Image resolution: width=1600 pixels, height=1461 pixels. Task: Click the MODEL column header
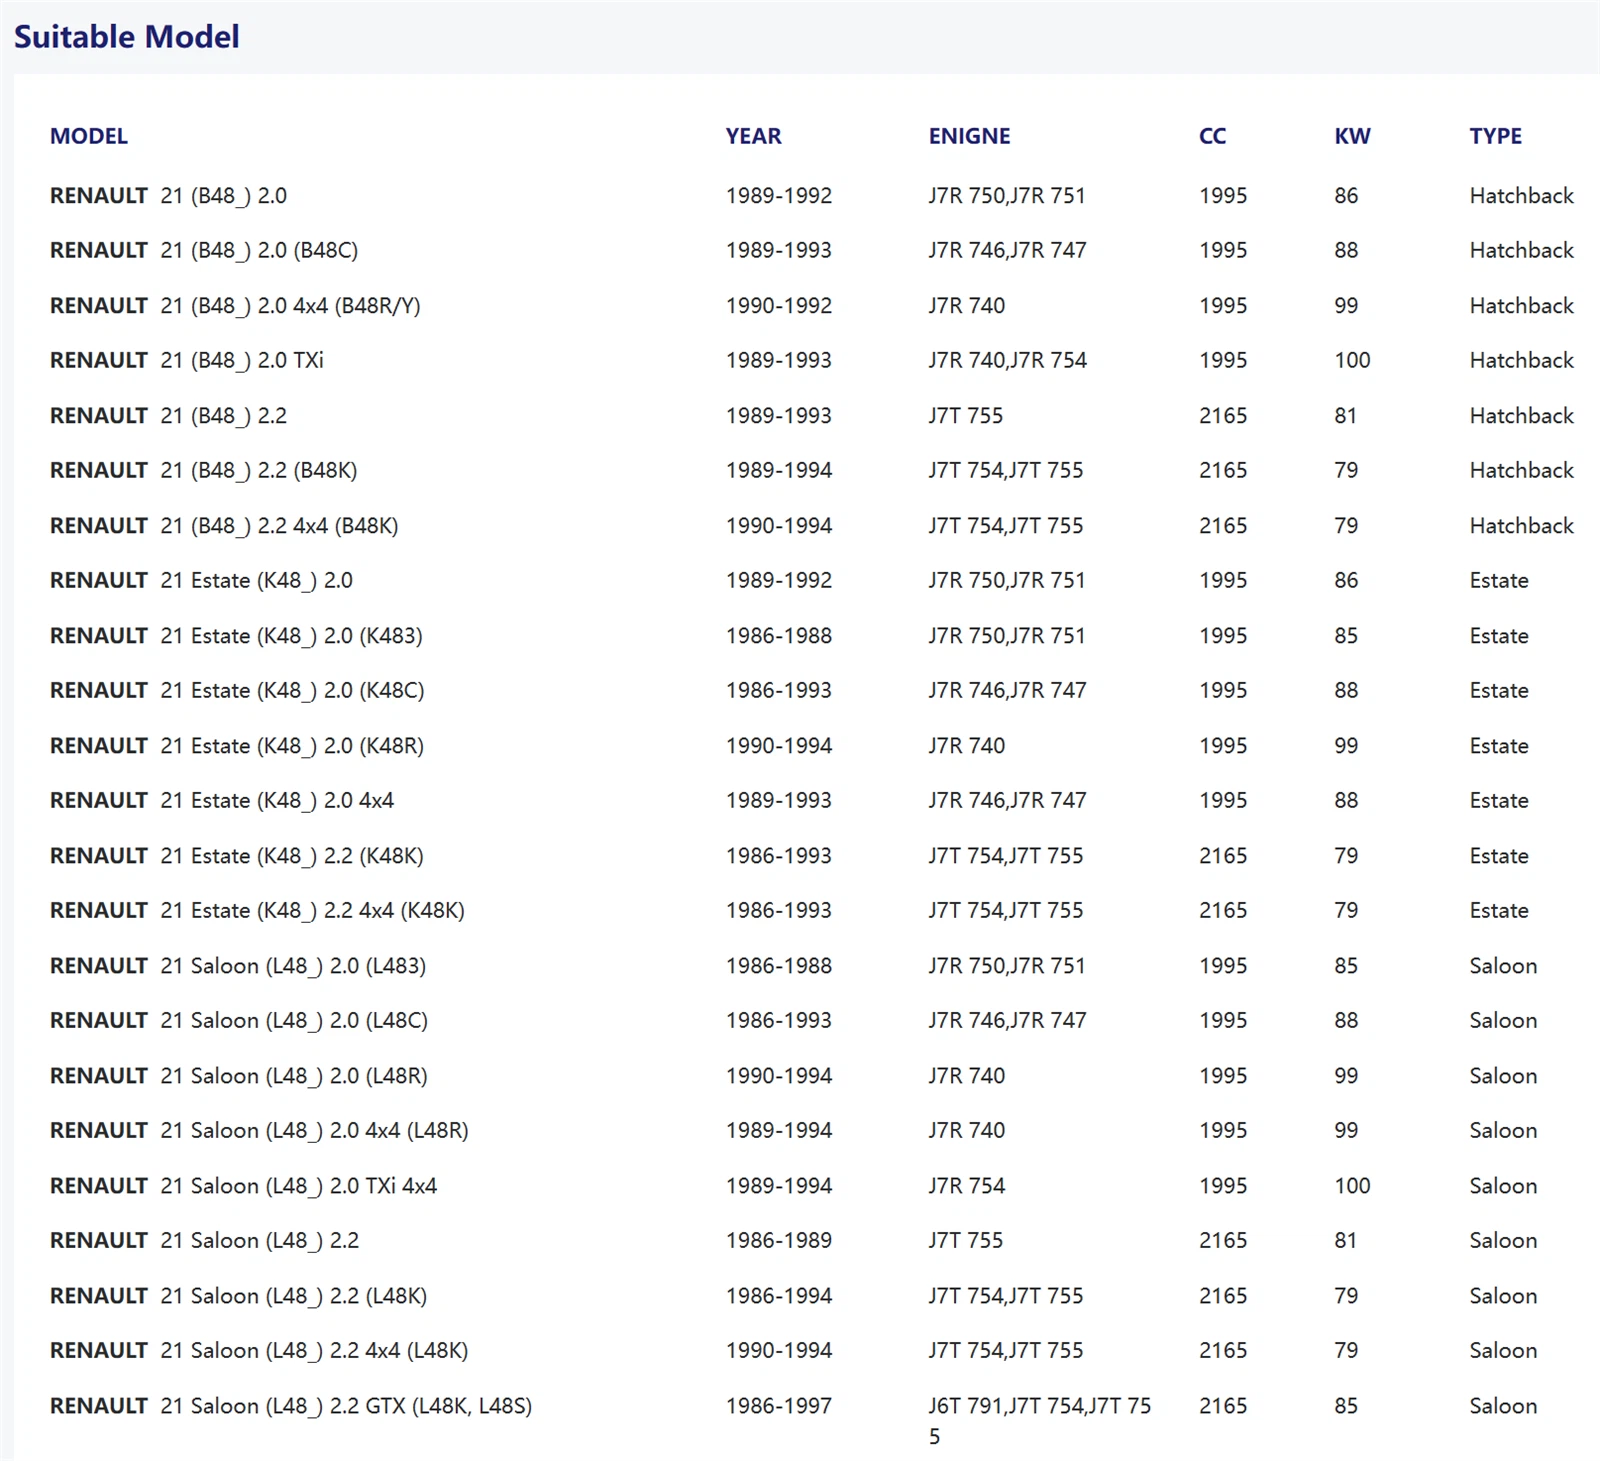click(89, 136)
